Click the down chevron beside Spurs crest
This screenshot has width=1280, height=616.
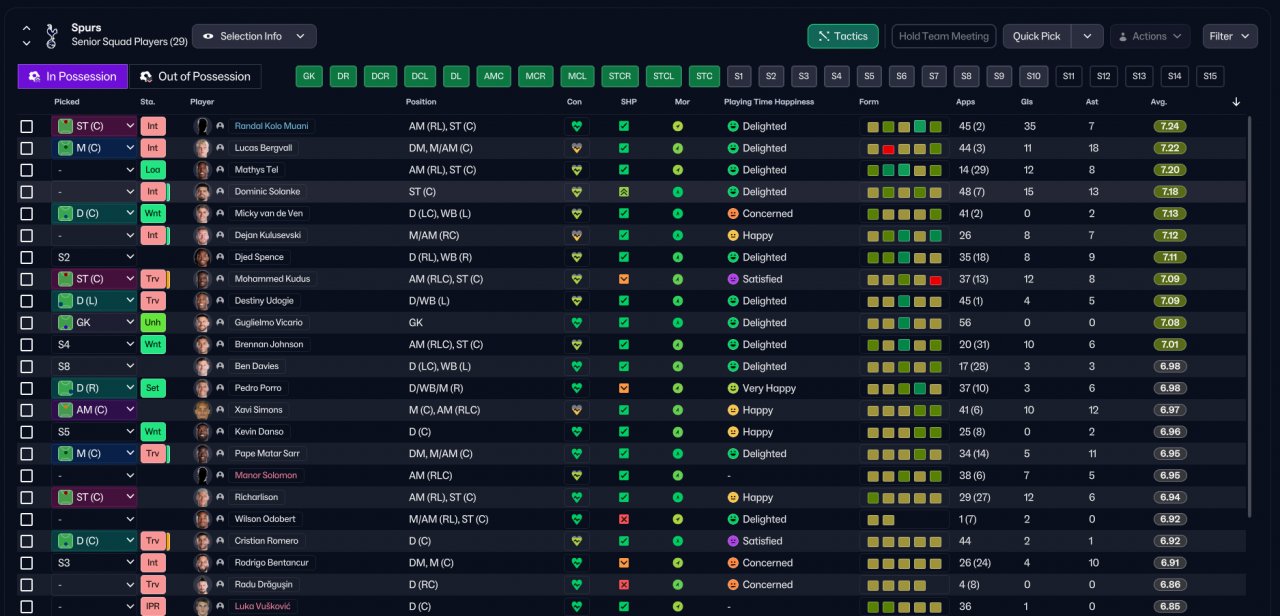[26, 43]
